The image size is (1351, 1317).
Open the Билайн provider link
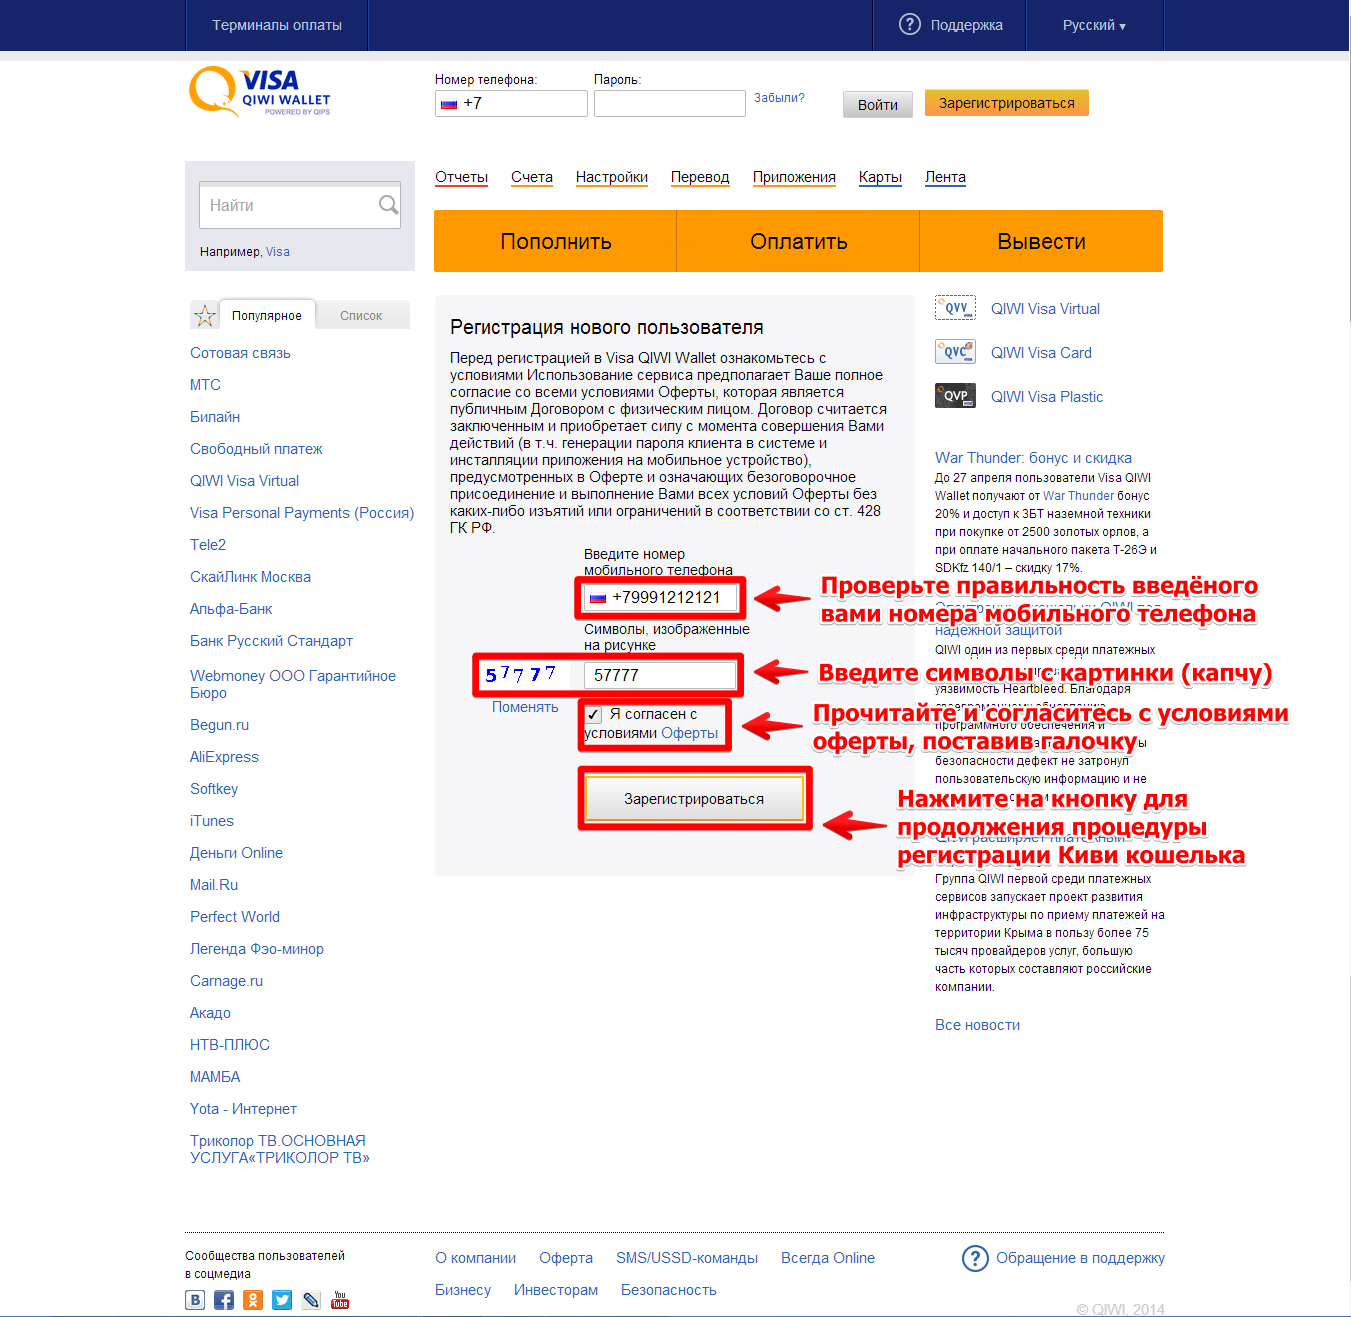215,417
